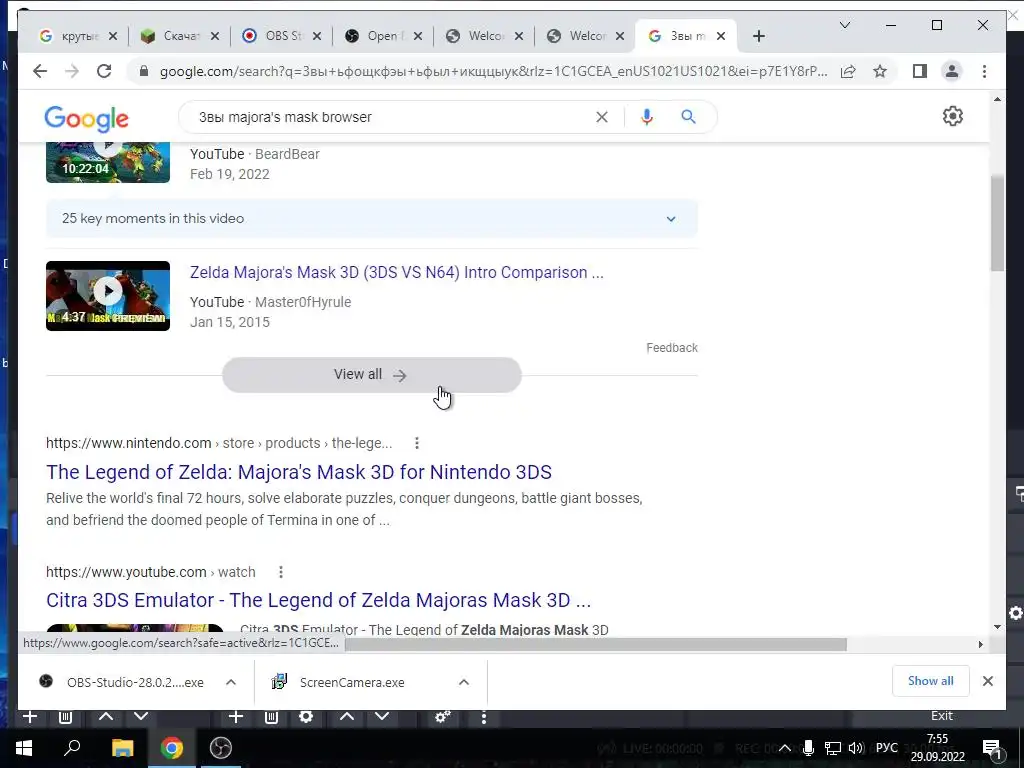Screen dimensions: 1024x768
Task: Open the OBS-Studio-28.0.2 exe download
Action: (x=121, y=682)
